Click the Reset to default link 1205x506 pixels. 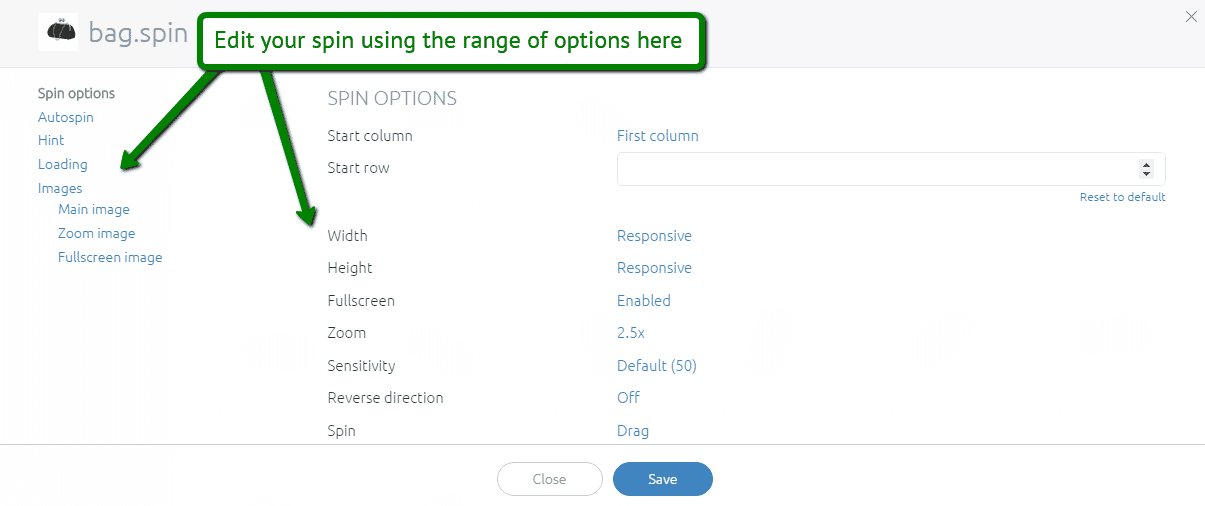pyautogui.click(x=1123, y=197)
